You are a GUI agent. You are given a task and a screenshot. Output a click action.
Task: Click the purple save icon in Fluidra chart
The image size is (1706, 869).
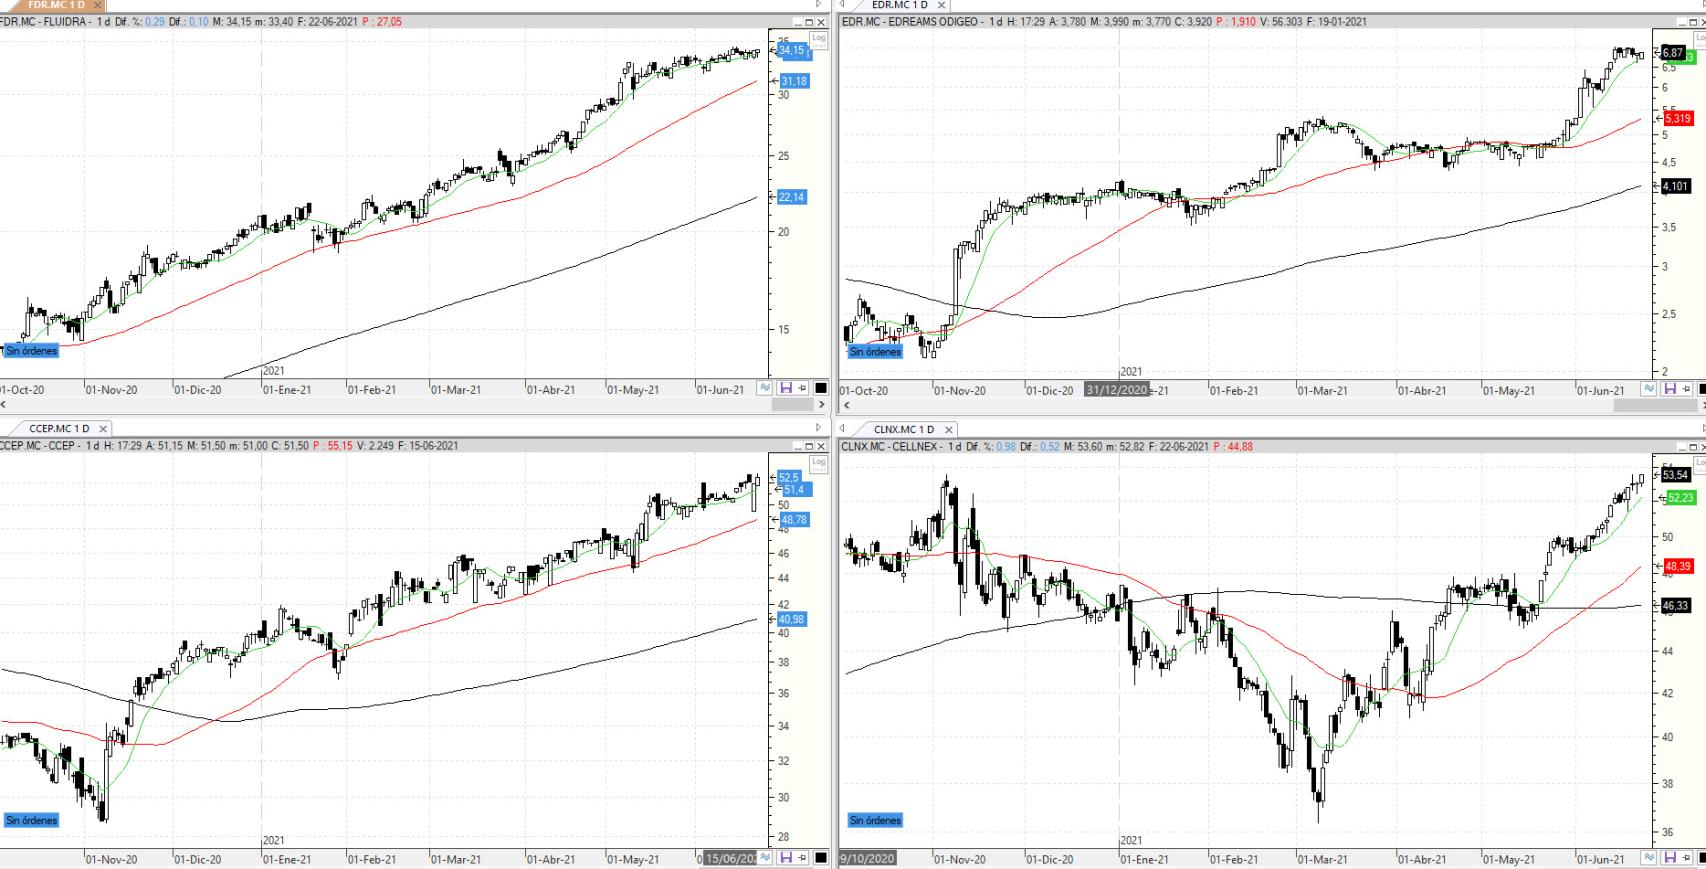point(785,389)
